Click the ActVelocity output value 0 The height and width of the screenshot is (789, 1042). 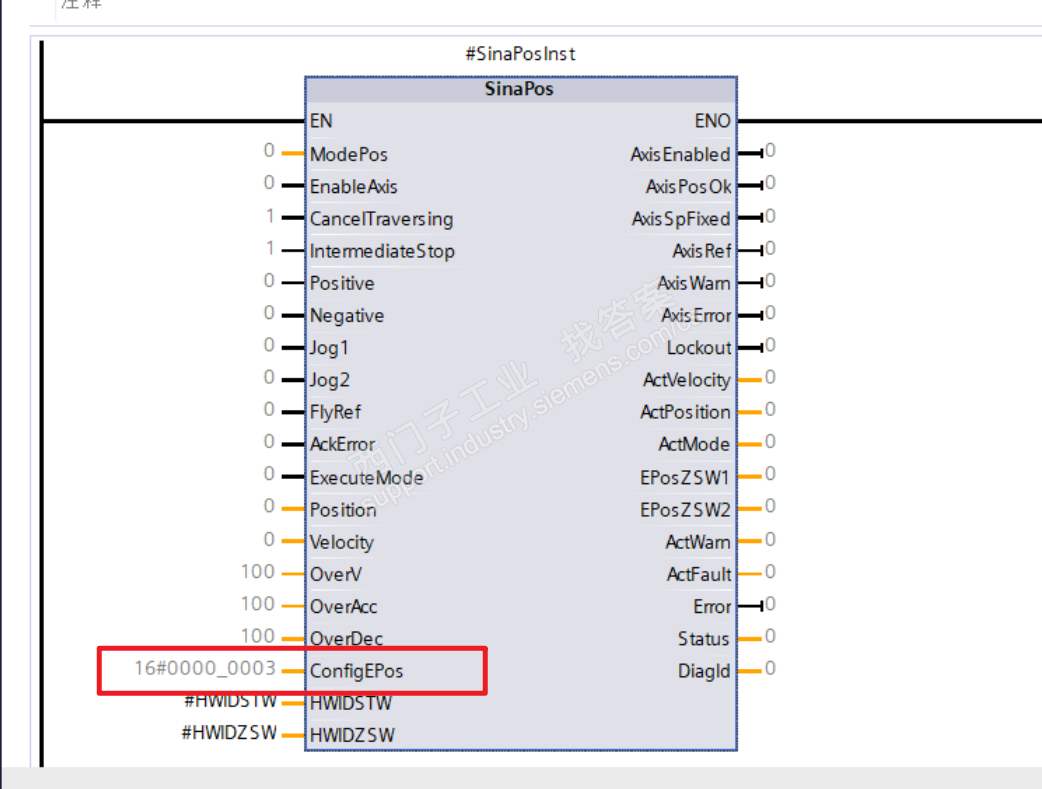point(770,378)
